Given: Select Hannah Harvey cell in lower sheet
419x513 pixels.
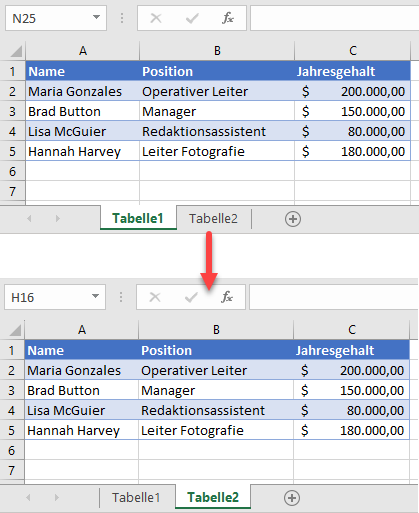Looking at the screenshot, I should click(82, 430).
